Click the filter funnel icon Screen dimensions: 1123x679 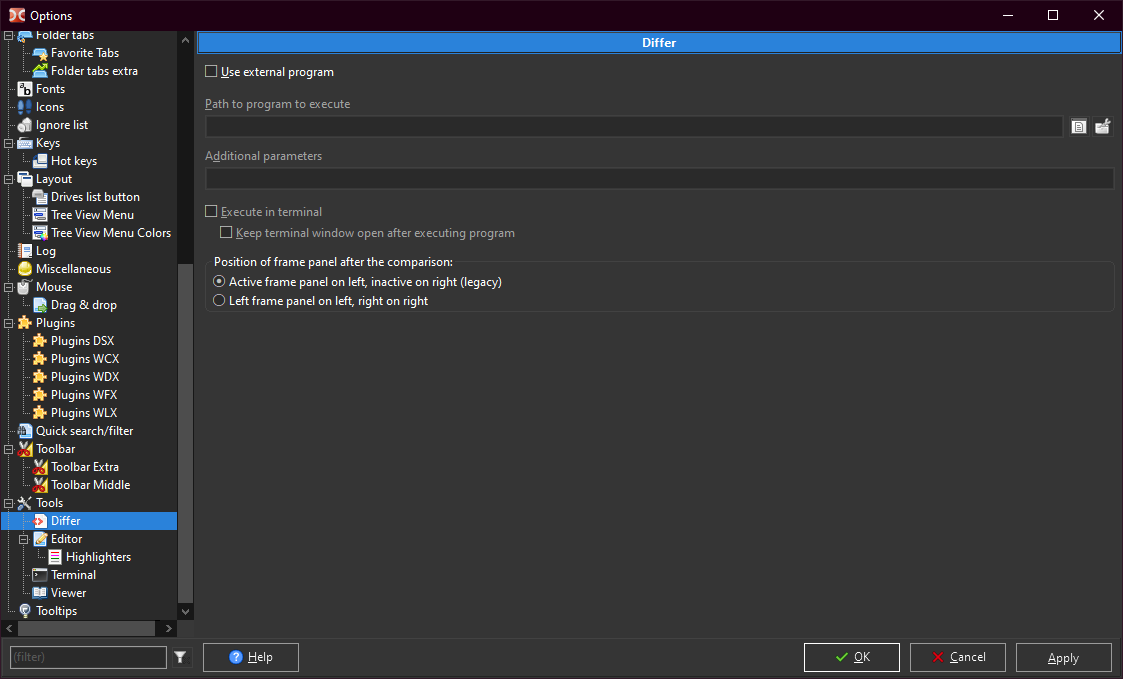tap(180, 657)
